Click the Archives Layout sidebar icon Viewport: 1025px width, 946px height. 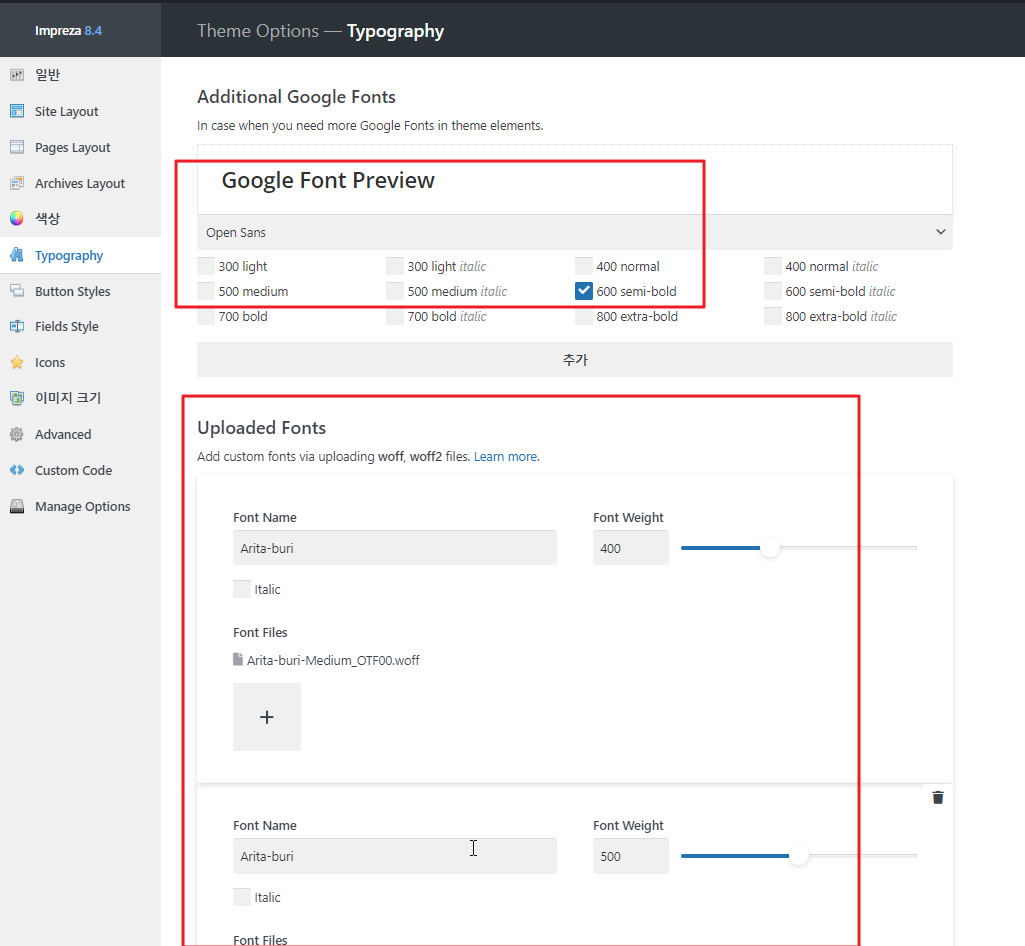tap(17, 183)
